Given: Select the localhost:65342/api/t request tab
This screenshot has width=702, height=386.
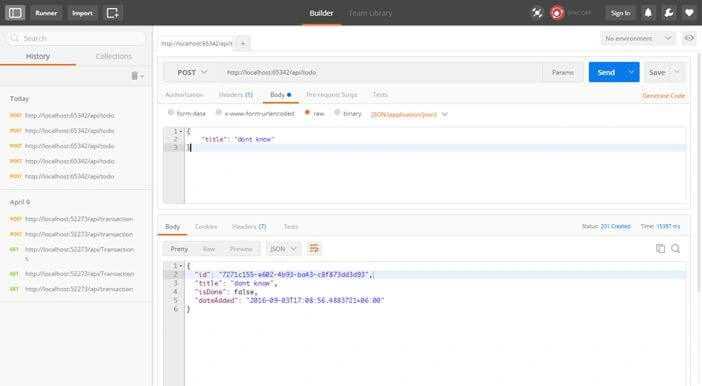Looking at the screenshot, I should (197, 43).
